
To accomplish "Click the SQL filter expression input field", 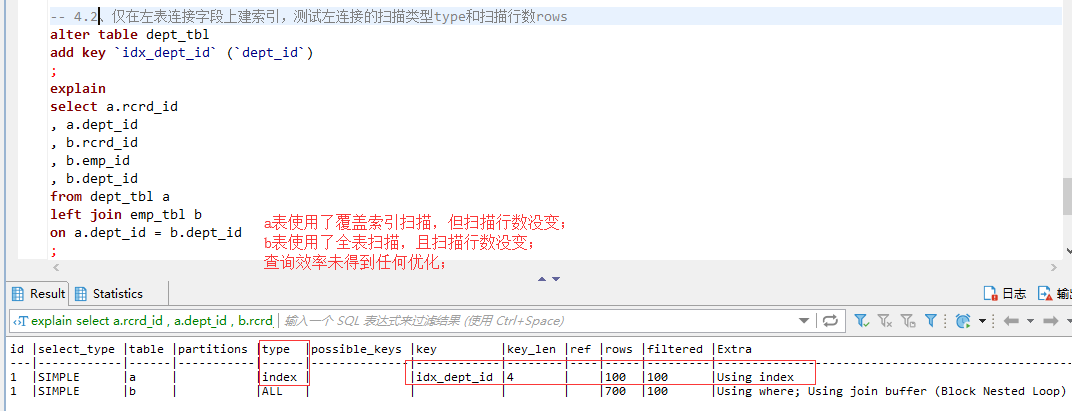I will (x=538, y=320).
